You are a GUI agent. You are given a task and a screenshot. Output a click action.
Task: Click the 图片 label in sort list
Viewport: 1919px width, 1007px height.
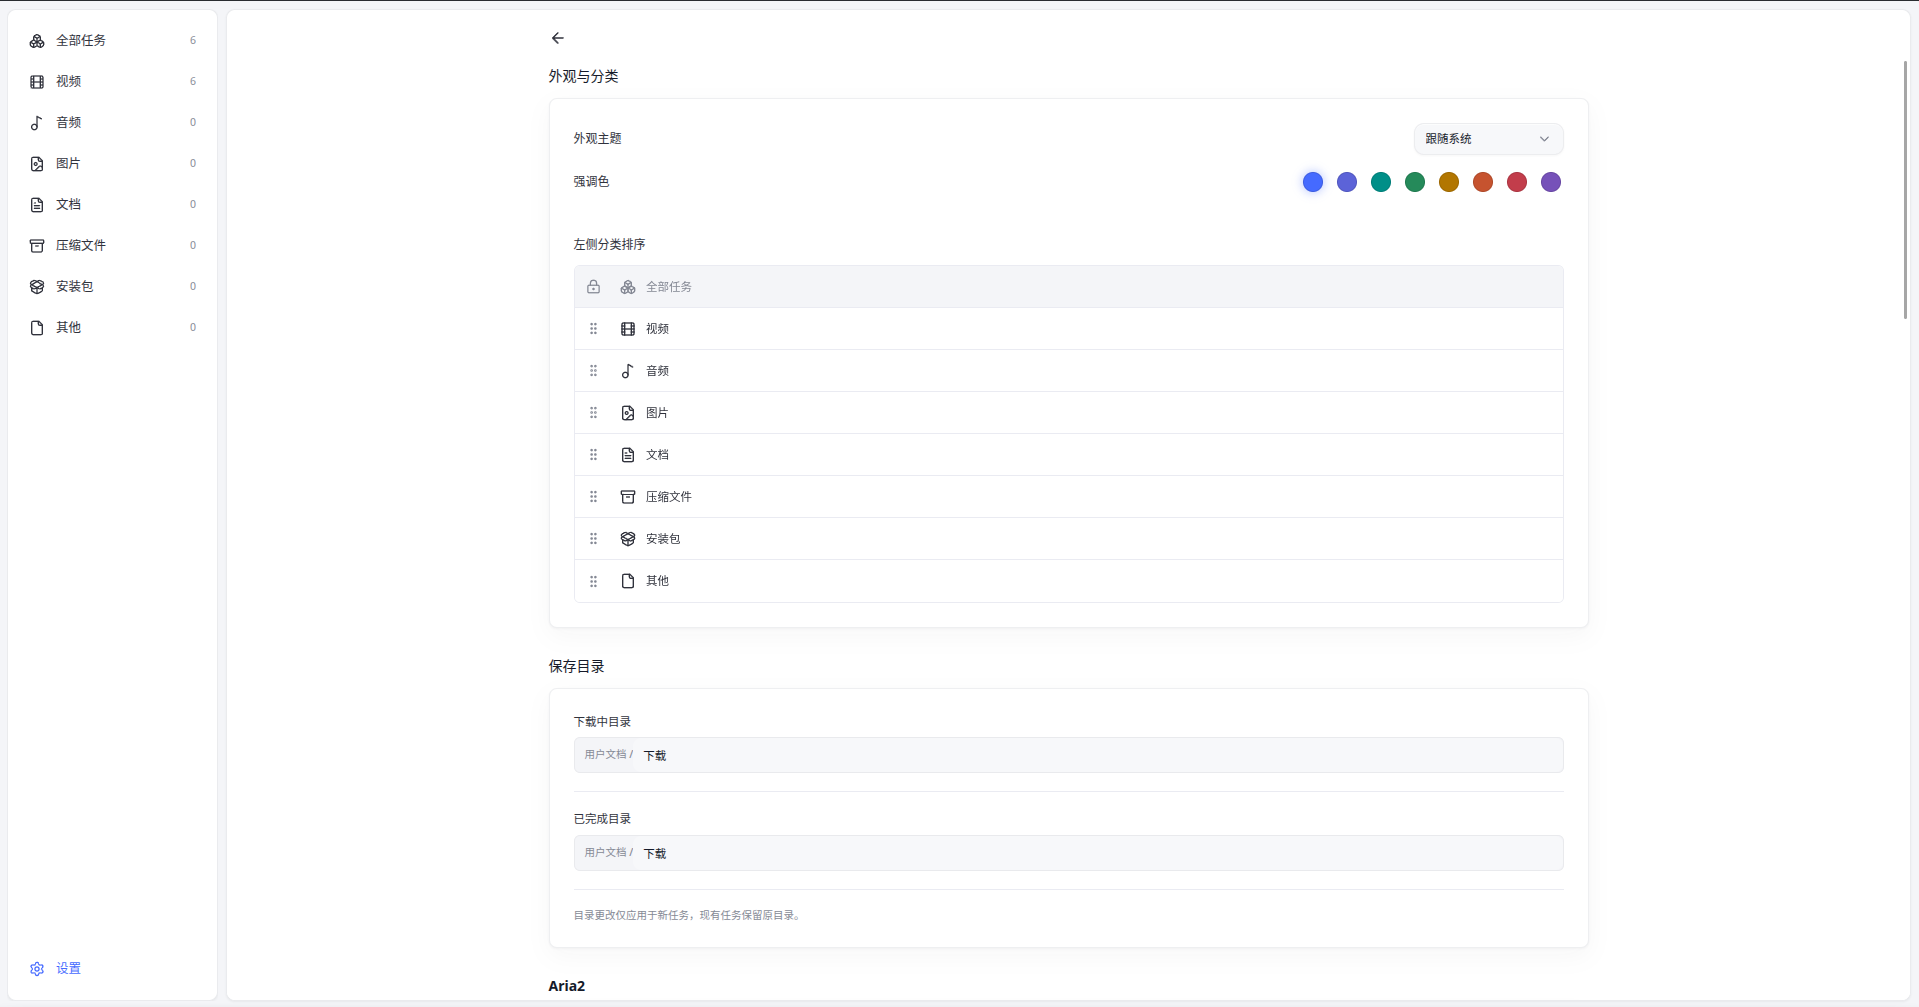coord(657,413)
